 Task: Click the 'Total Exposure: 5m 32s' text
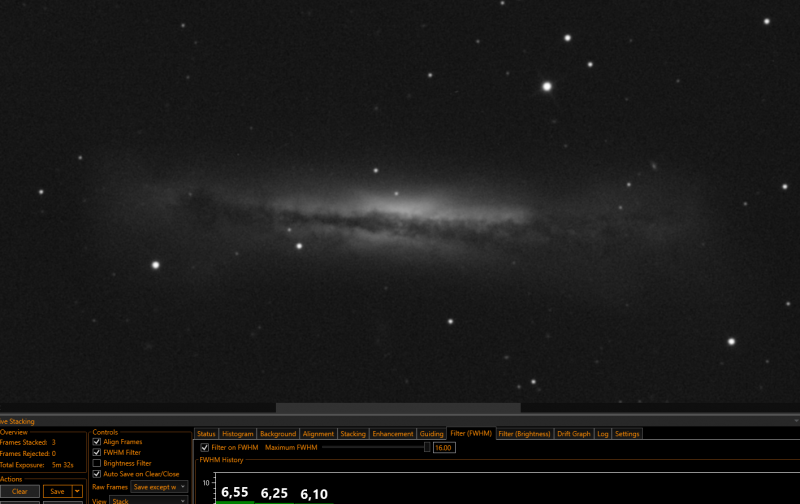click(x=37, y=465)
